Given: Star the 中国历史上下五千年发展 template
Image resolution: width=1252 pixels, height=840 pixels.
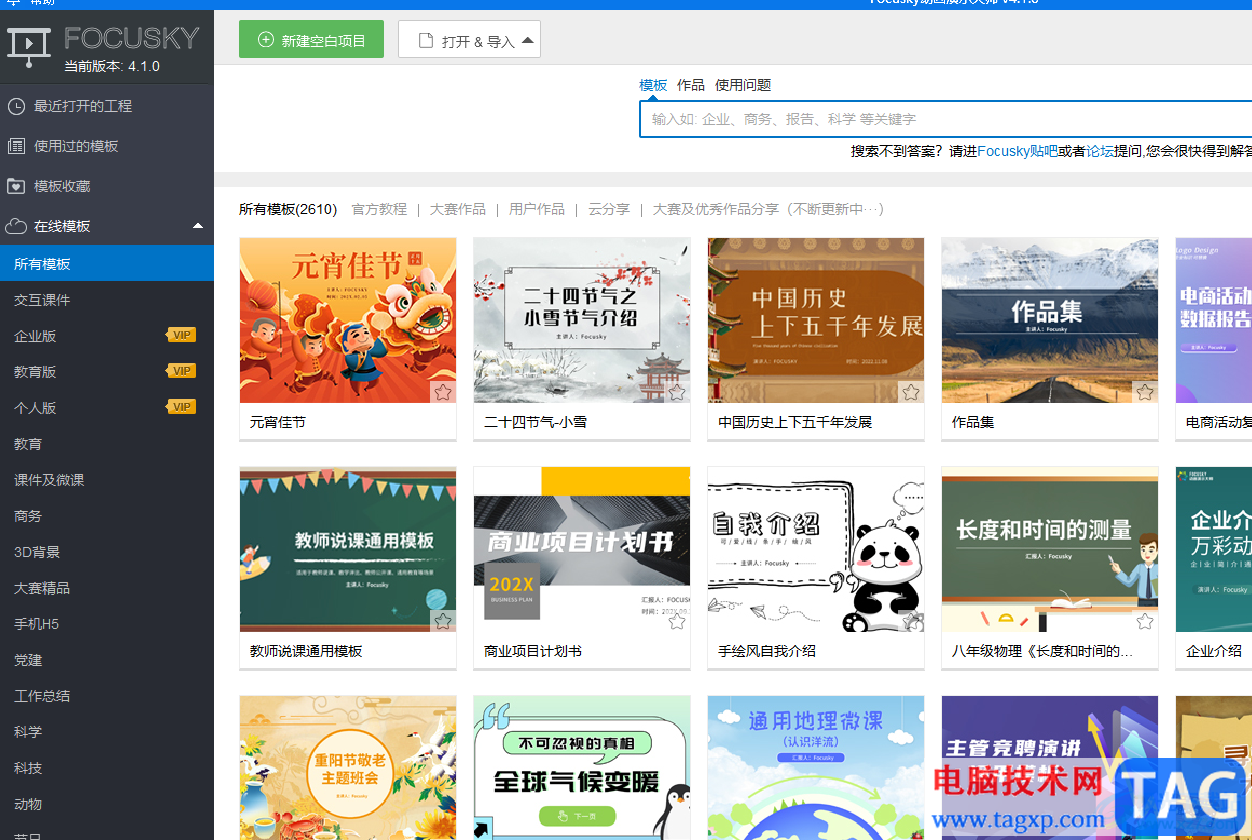Looking at the screenshot, I should pos(911,392).
